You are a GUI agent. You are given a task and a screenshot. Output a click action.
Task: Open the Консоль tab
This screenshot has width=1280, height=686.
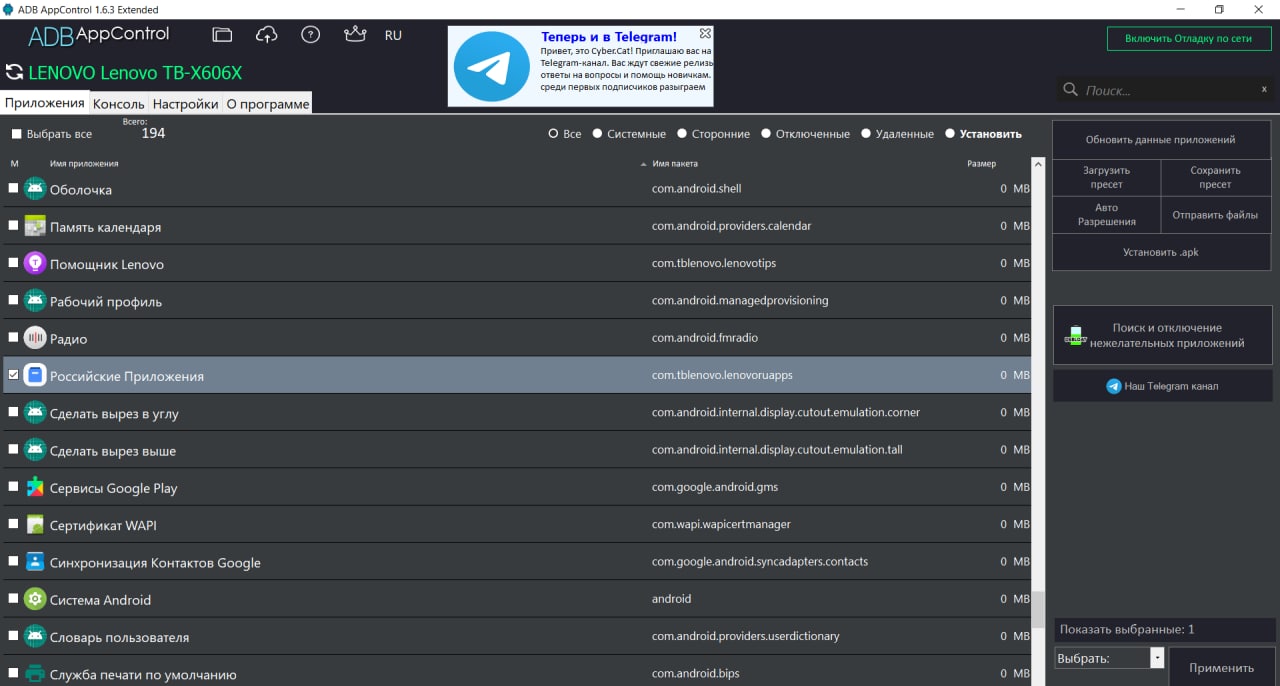click(x=119, y=103)
